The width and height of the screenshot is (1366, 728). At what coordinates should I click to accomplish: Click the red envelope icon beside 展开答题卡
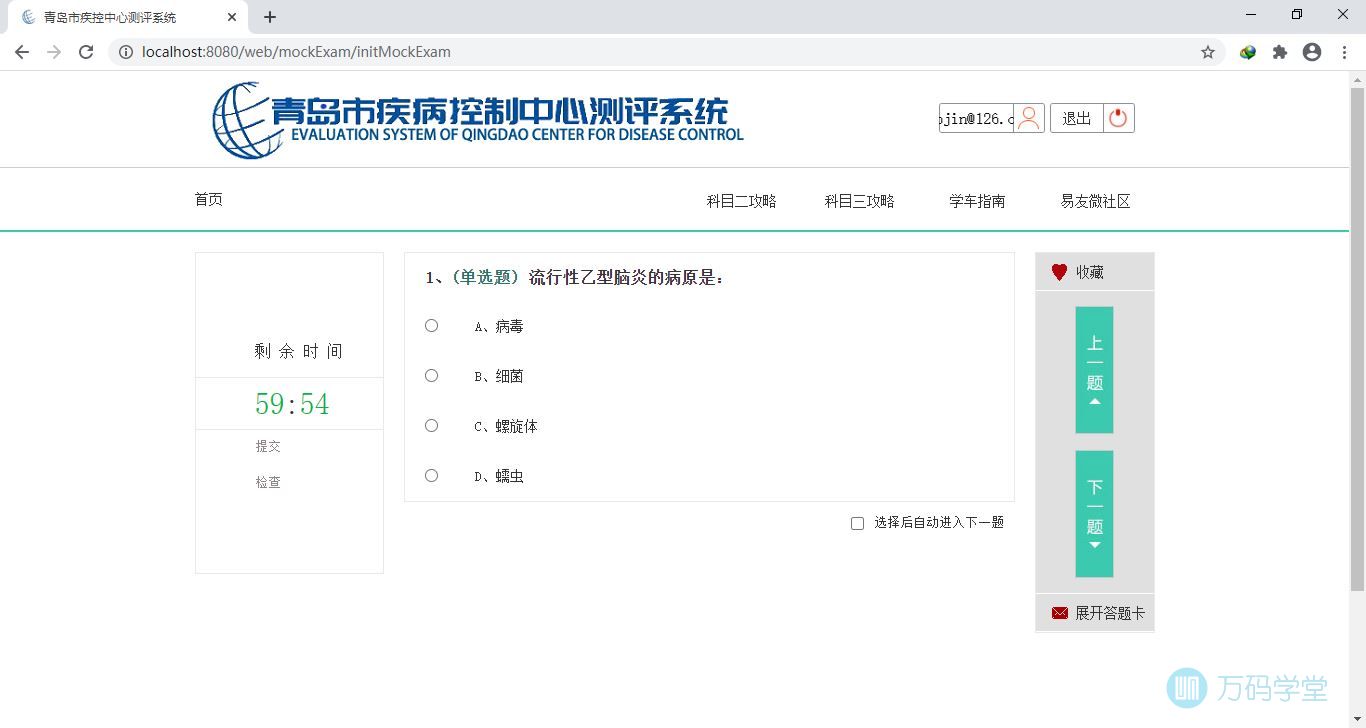pos(1059,613)
